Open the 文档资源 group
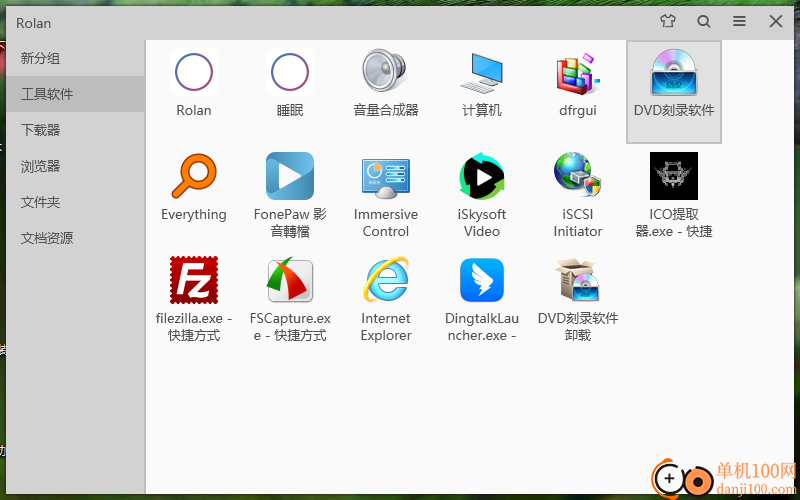 [76, 238]
